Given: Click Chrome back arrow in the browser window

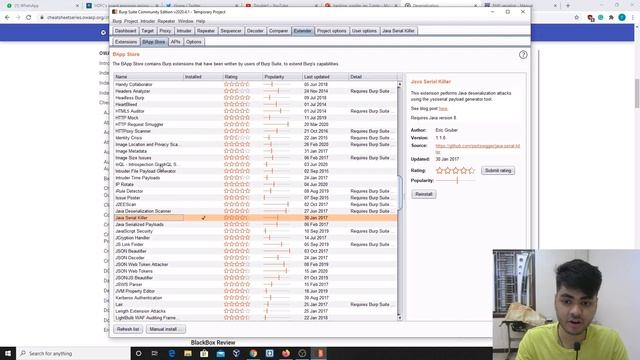Looking at the screenshot, I should point(7,18).
